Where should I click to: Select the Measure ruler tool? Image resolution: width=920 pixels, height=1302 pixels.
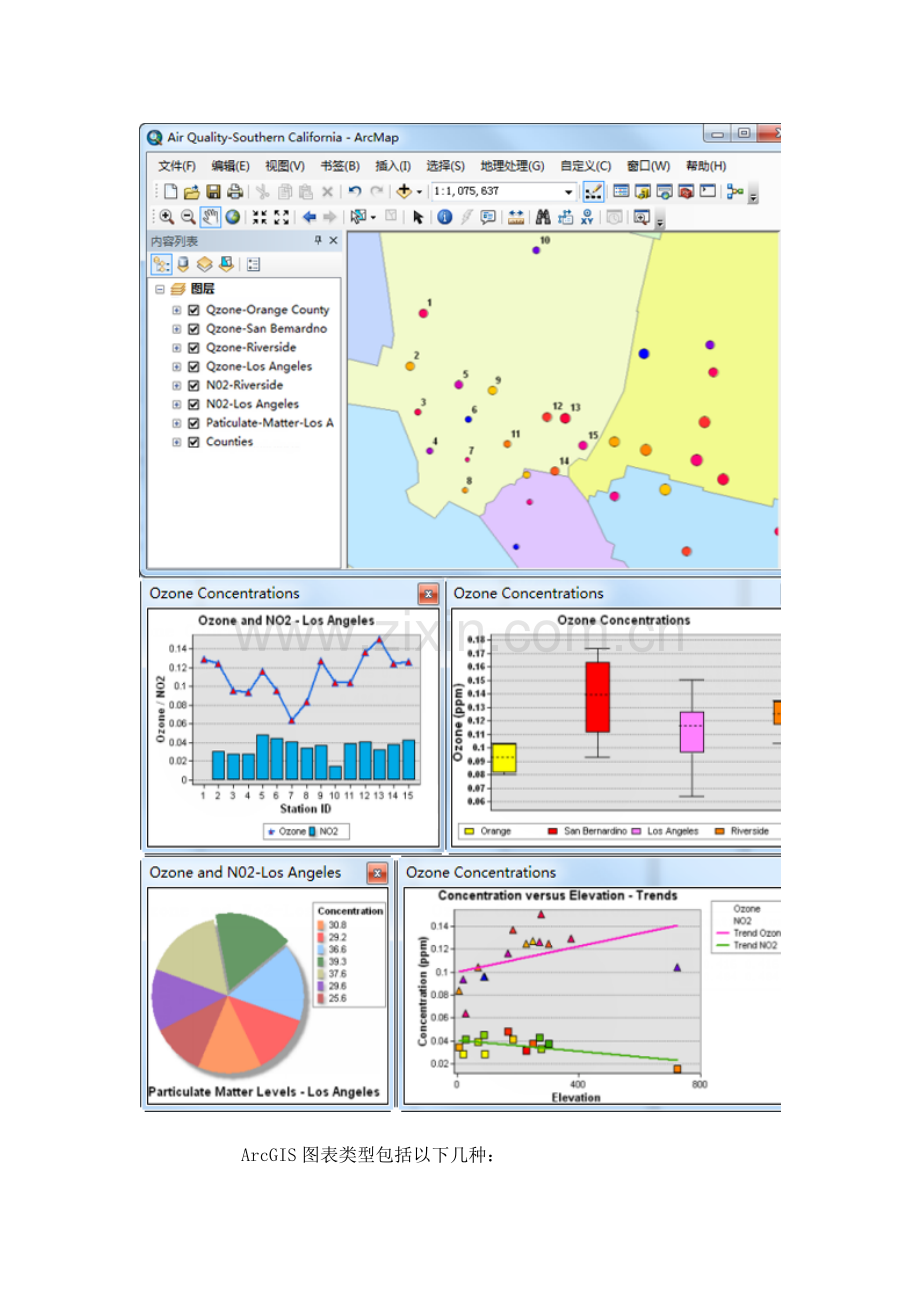click(516, 217)
